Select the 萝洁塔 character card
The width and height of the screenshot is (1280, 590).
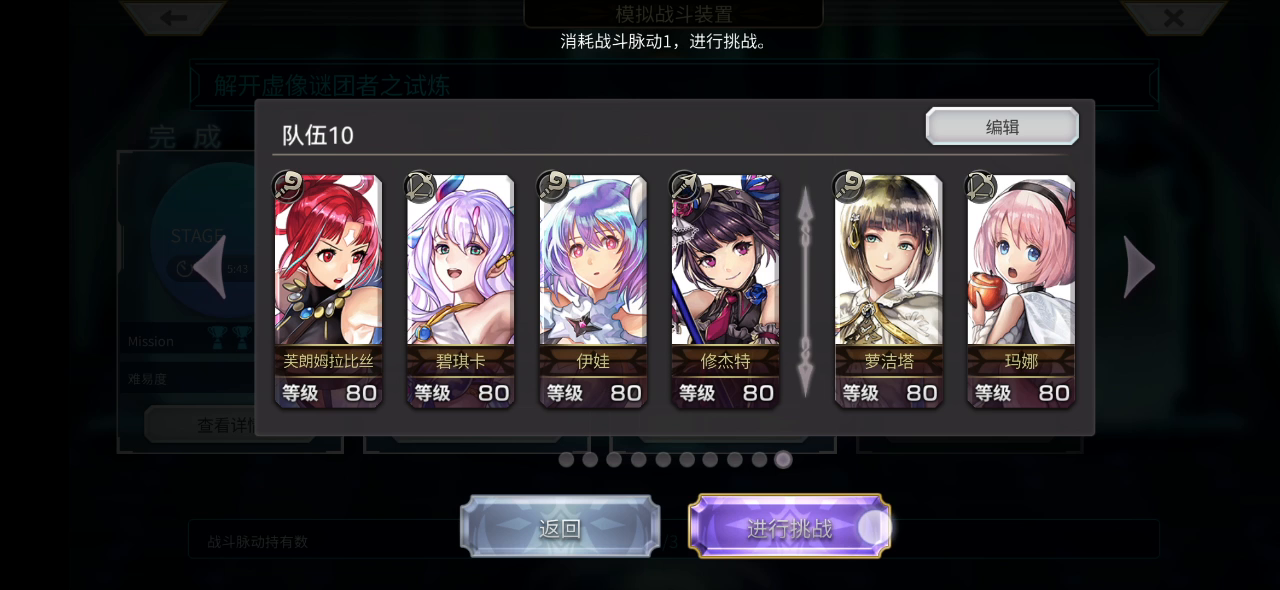click(x=888, y=291)
